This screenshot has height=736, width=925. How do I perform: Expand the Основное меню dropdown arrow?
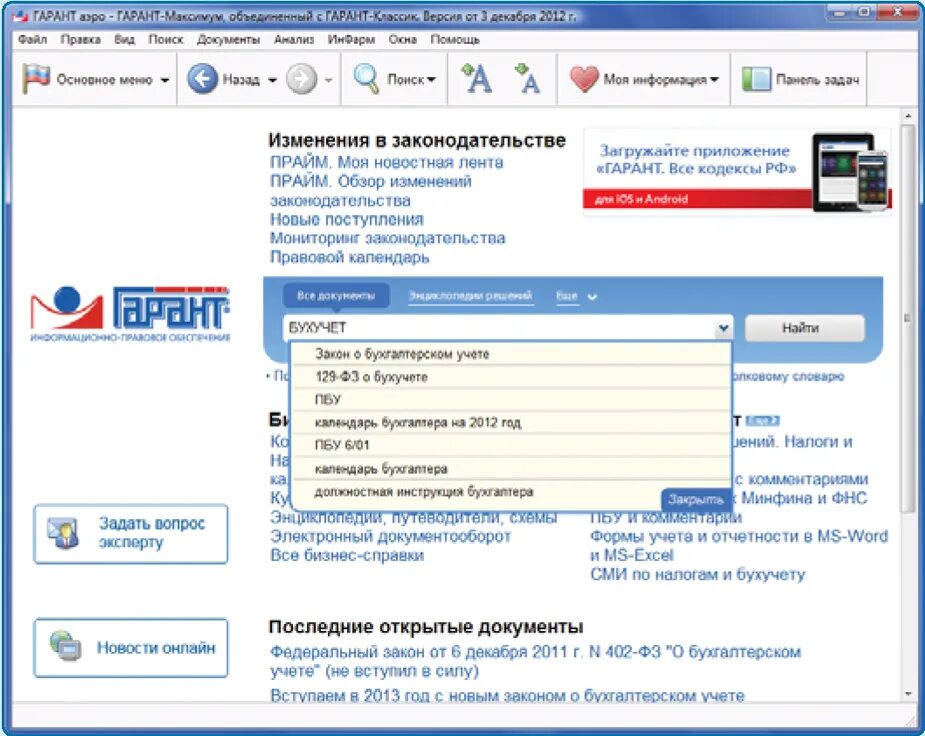click(165, 80)
